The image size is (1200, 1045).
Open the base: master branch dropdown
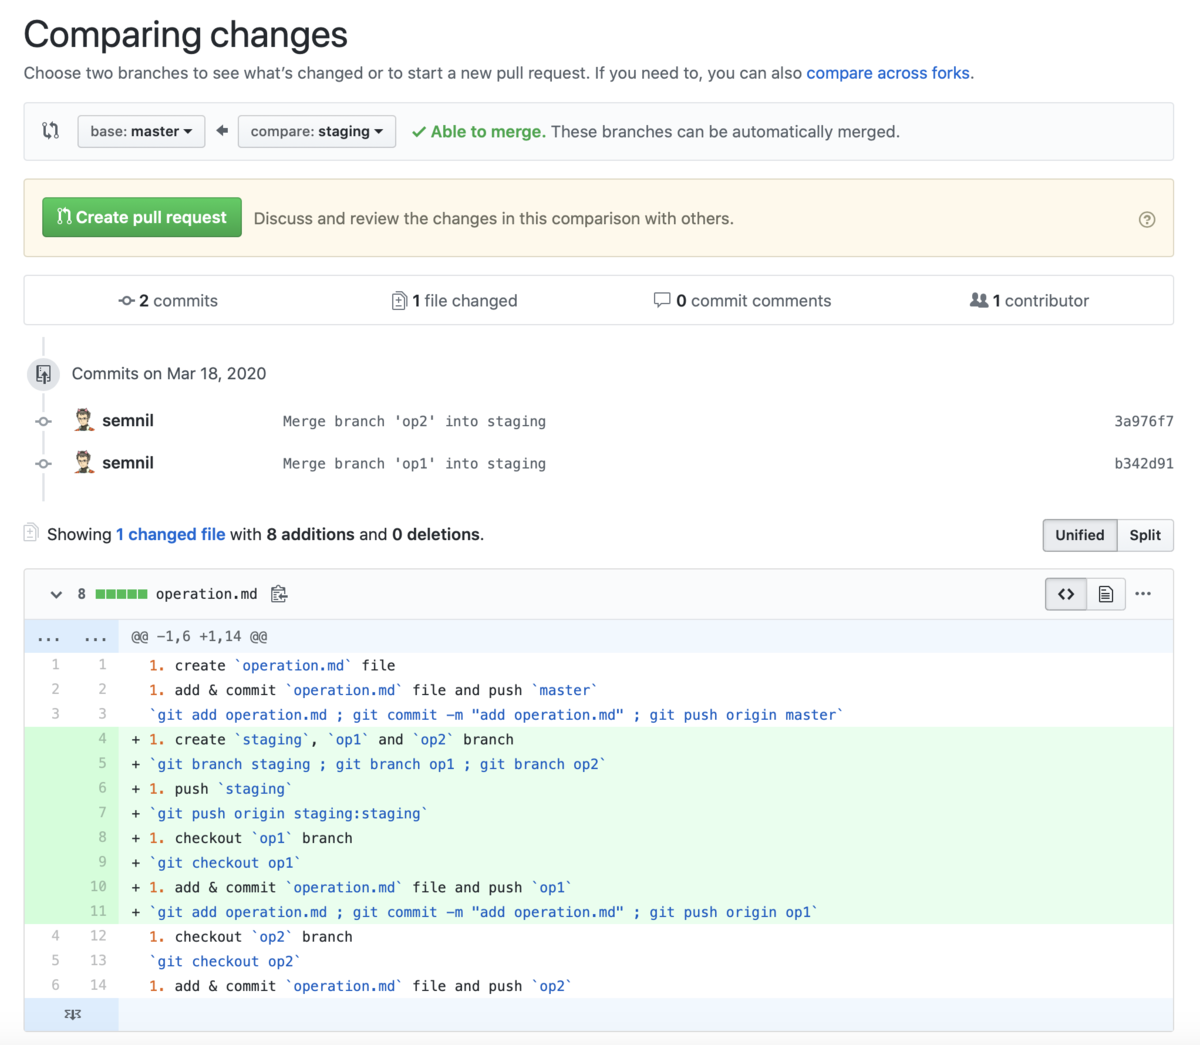[141, 131]
